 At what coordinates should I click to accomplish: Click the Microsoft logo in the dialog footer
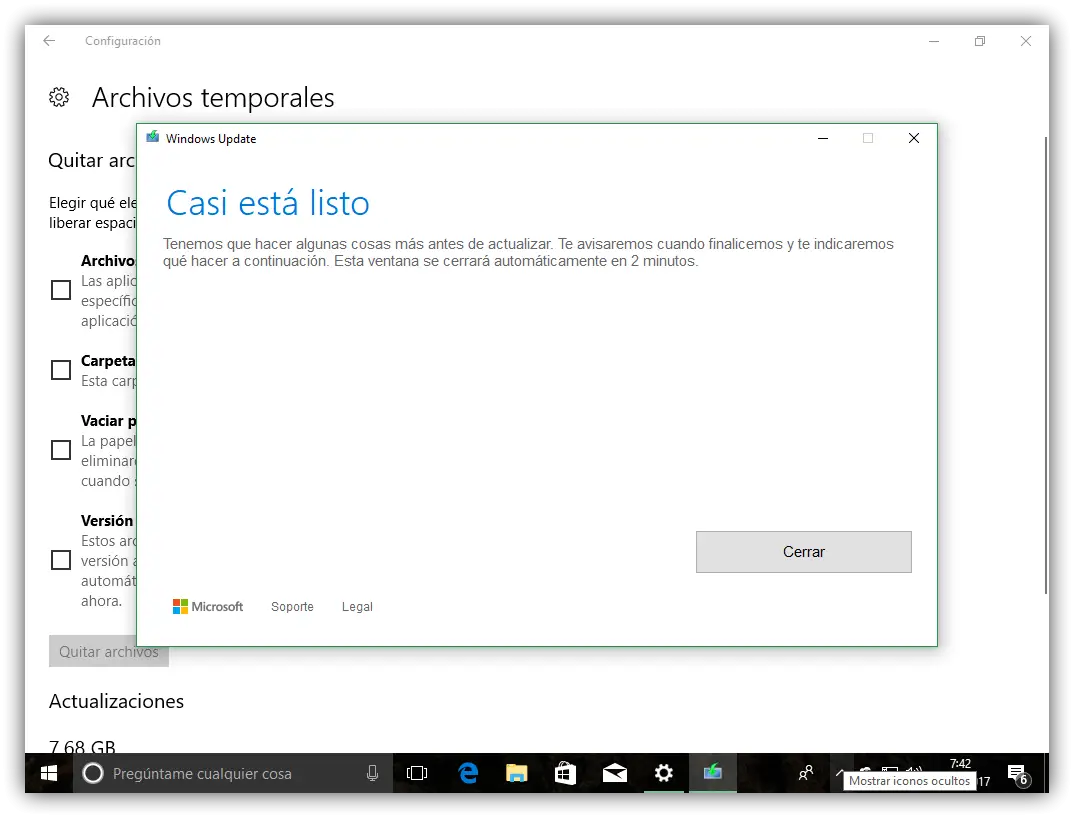(208, 606)
